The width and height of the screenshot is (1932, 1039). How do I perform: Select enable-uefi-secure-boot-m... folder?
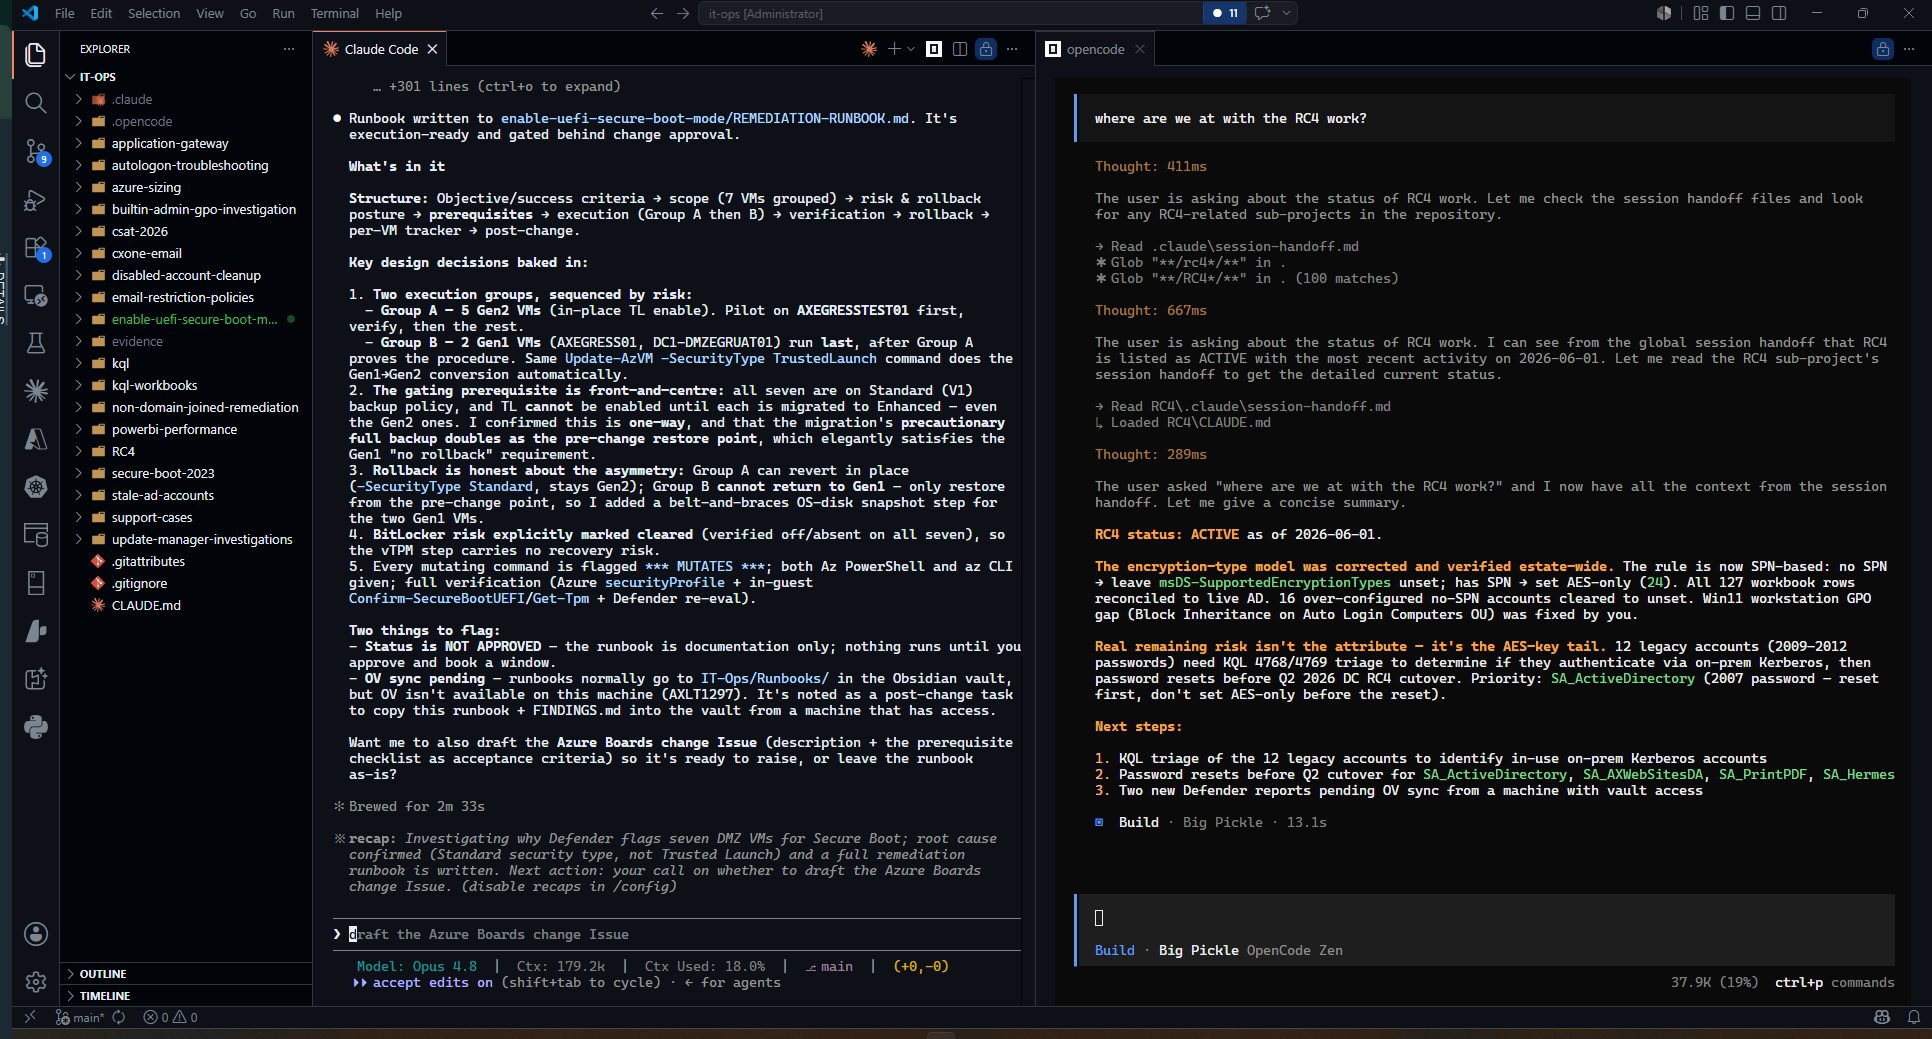point(194,319)
